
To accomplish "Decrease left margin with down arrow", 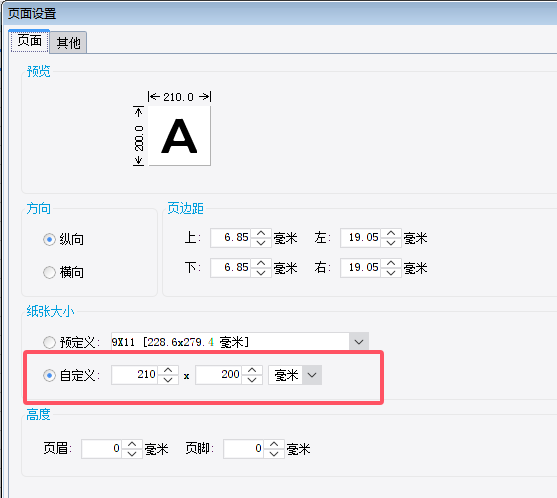I will click(391, 243).
